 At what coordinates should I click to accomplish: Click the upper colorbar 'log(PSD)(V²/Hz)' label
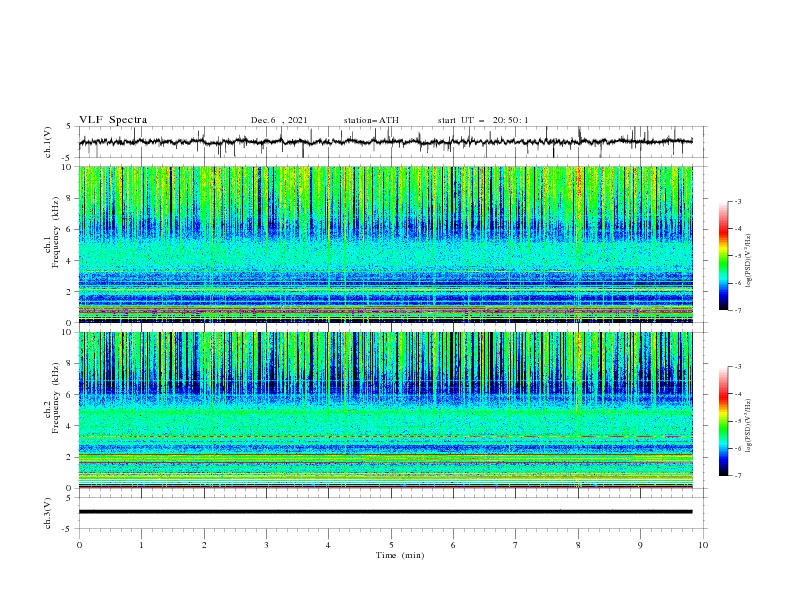[x=749, y=261]
